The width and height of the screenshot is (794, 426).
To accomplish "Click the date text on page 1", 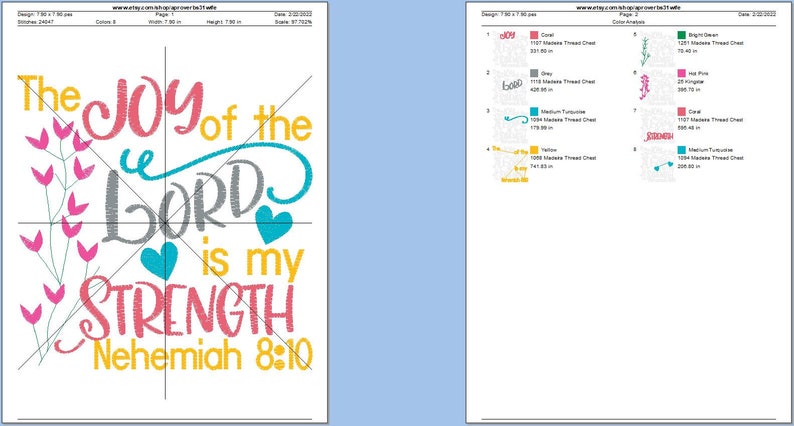I will (x=293, y=15).
